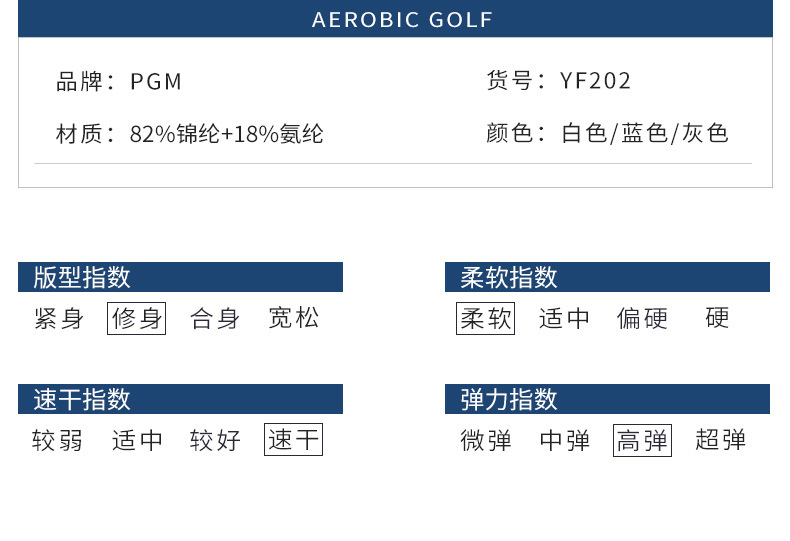
Task: Choose 适中 under 速干指数
Action: (137, 440)
